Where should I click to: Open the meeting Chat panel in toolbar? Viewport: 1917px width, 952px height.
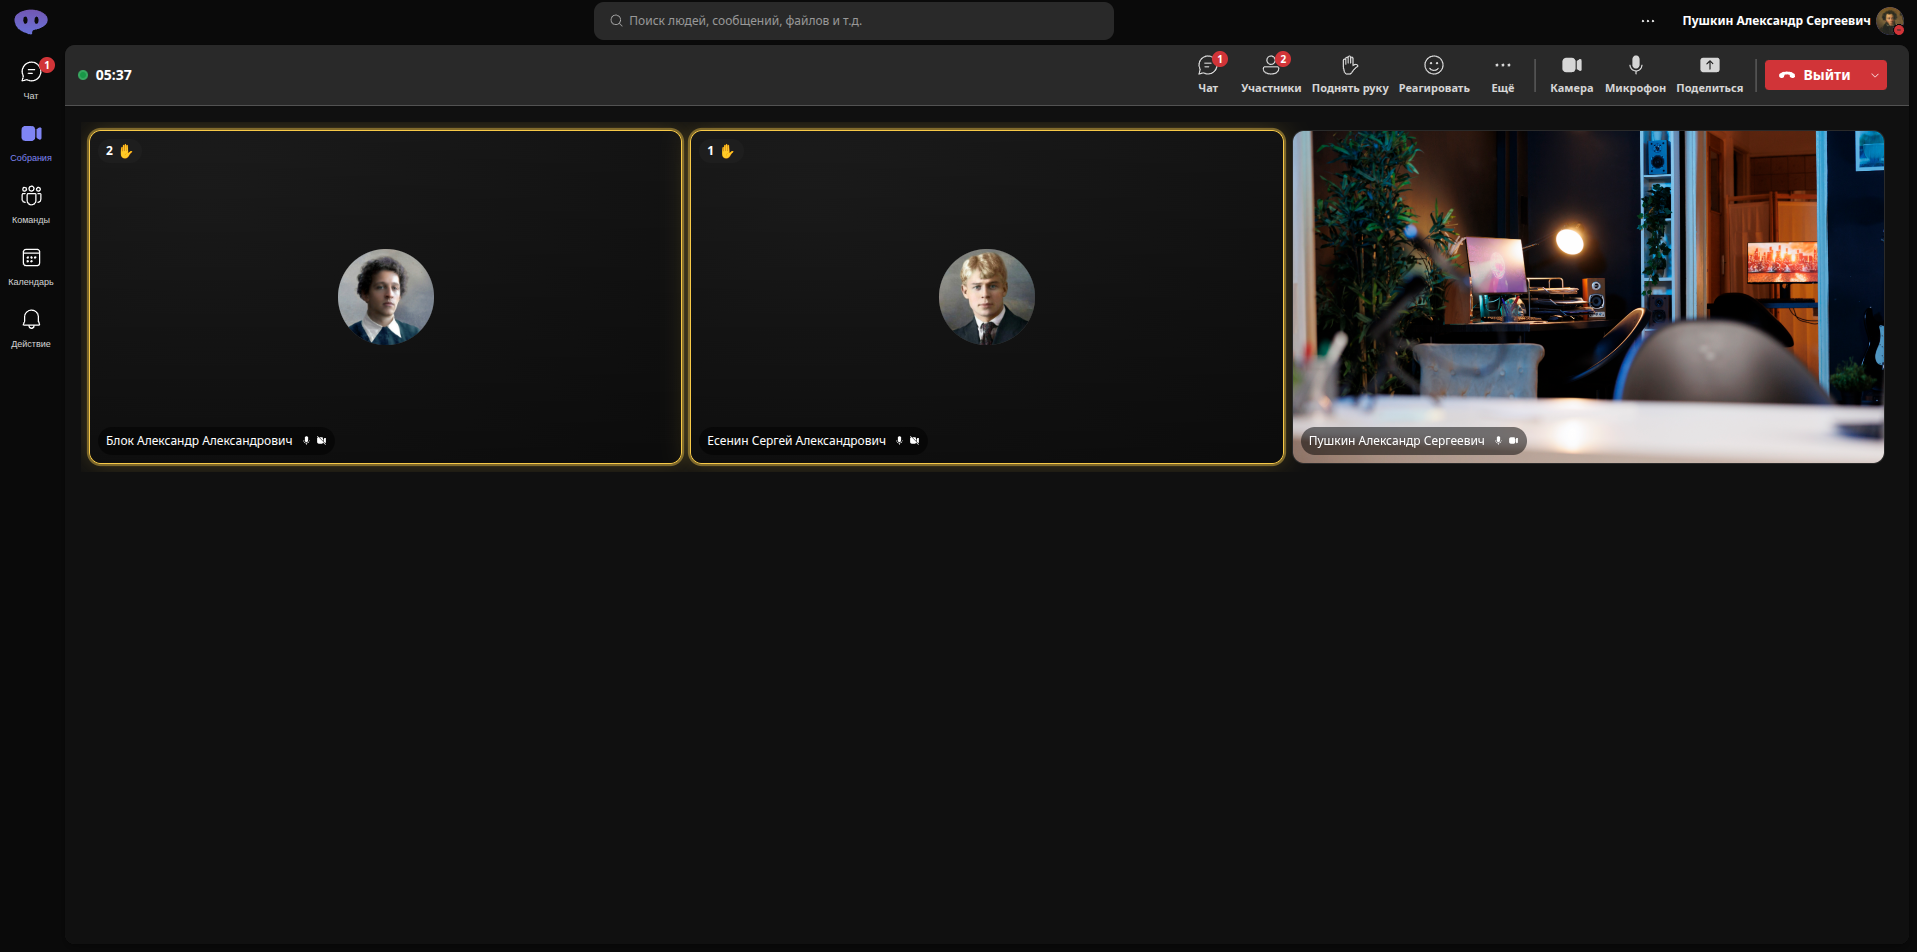[x=1208, y=75]
